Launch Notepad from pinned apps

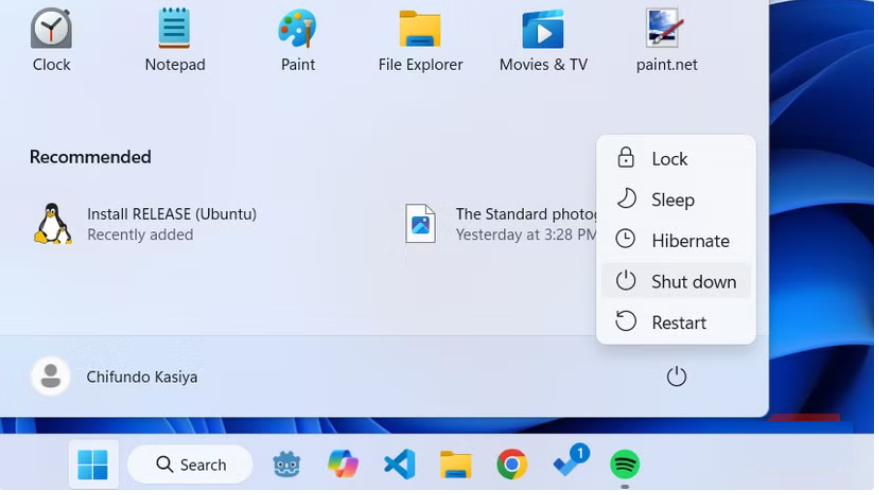[174, 40]
